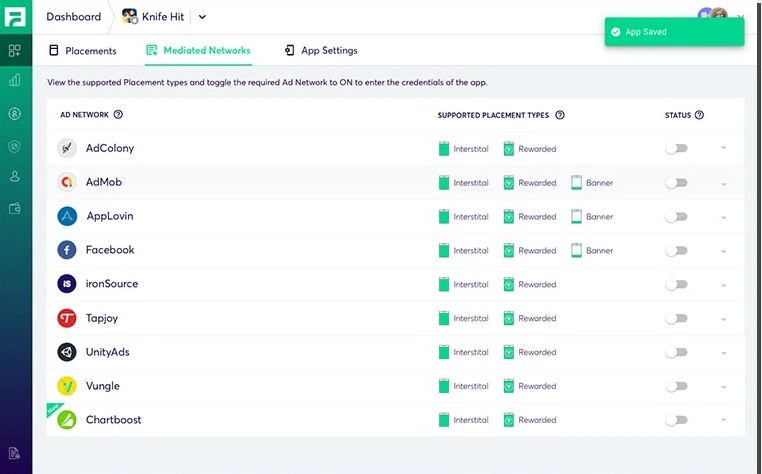
Task: Expand the AdMob row chevron
Action: (x=724, y=184)
